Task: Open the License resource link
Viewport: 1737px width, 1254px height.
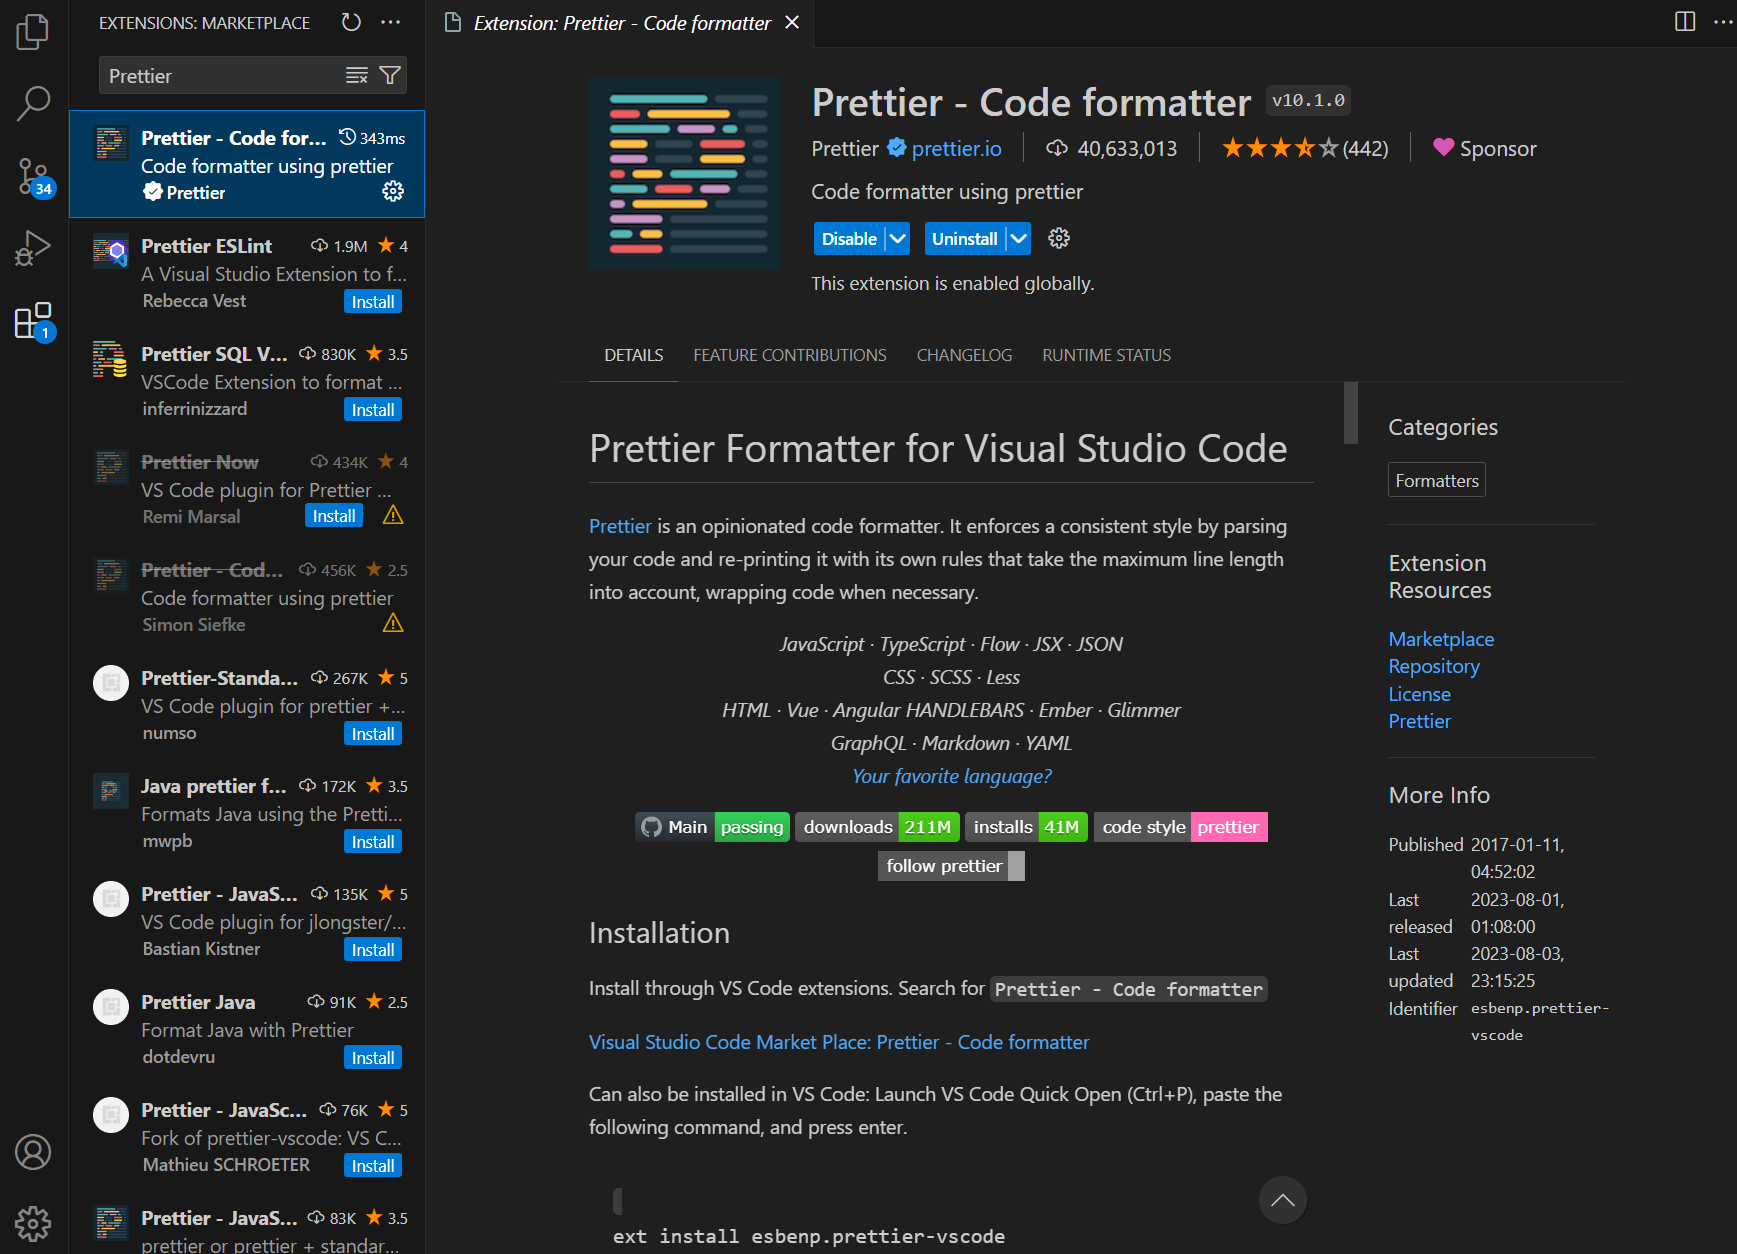Action: coord(1419,694)
